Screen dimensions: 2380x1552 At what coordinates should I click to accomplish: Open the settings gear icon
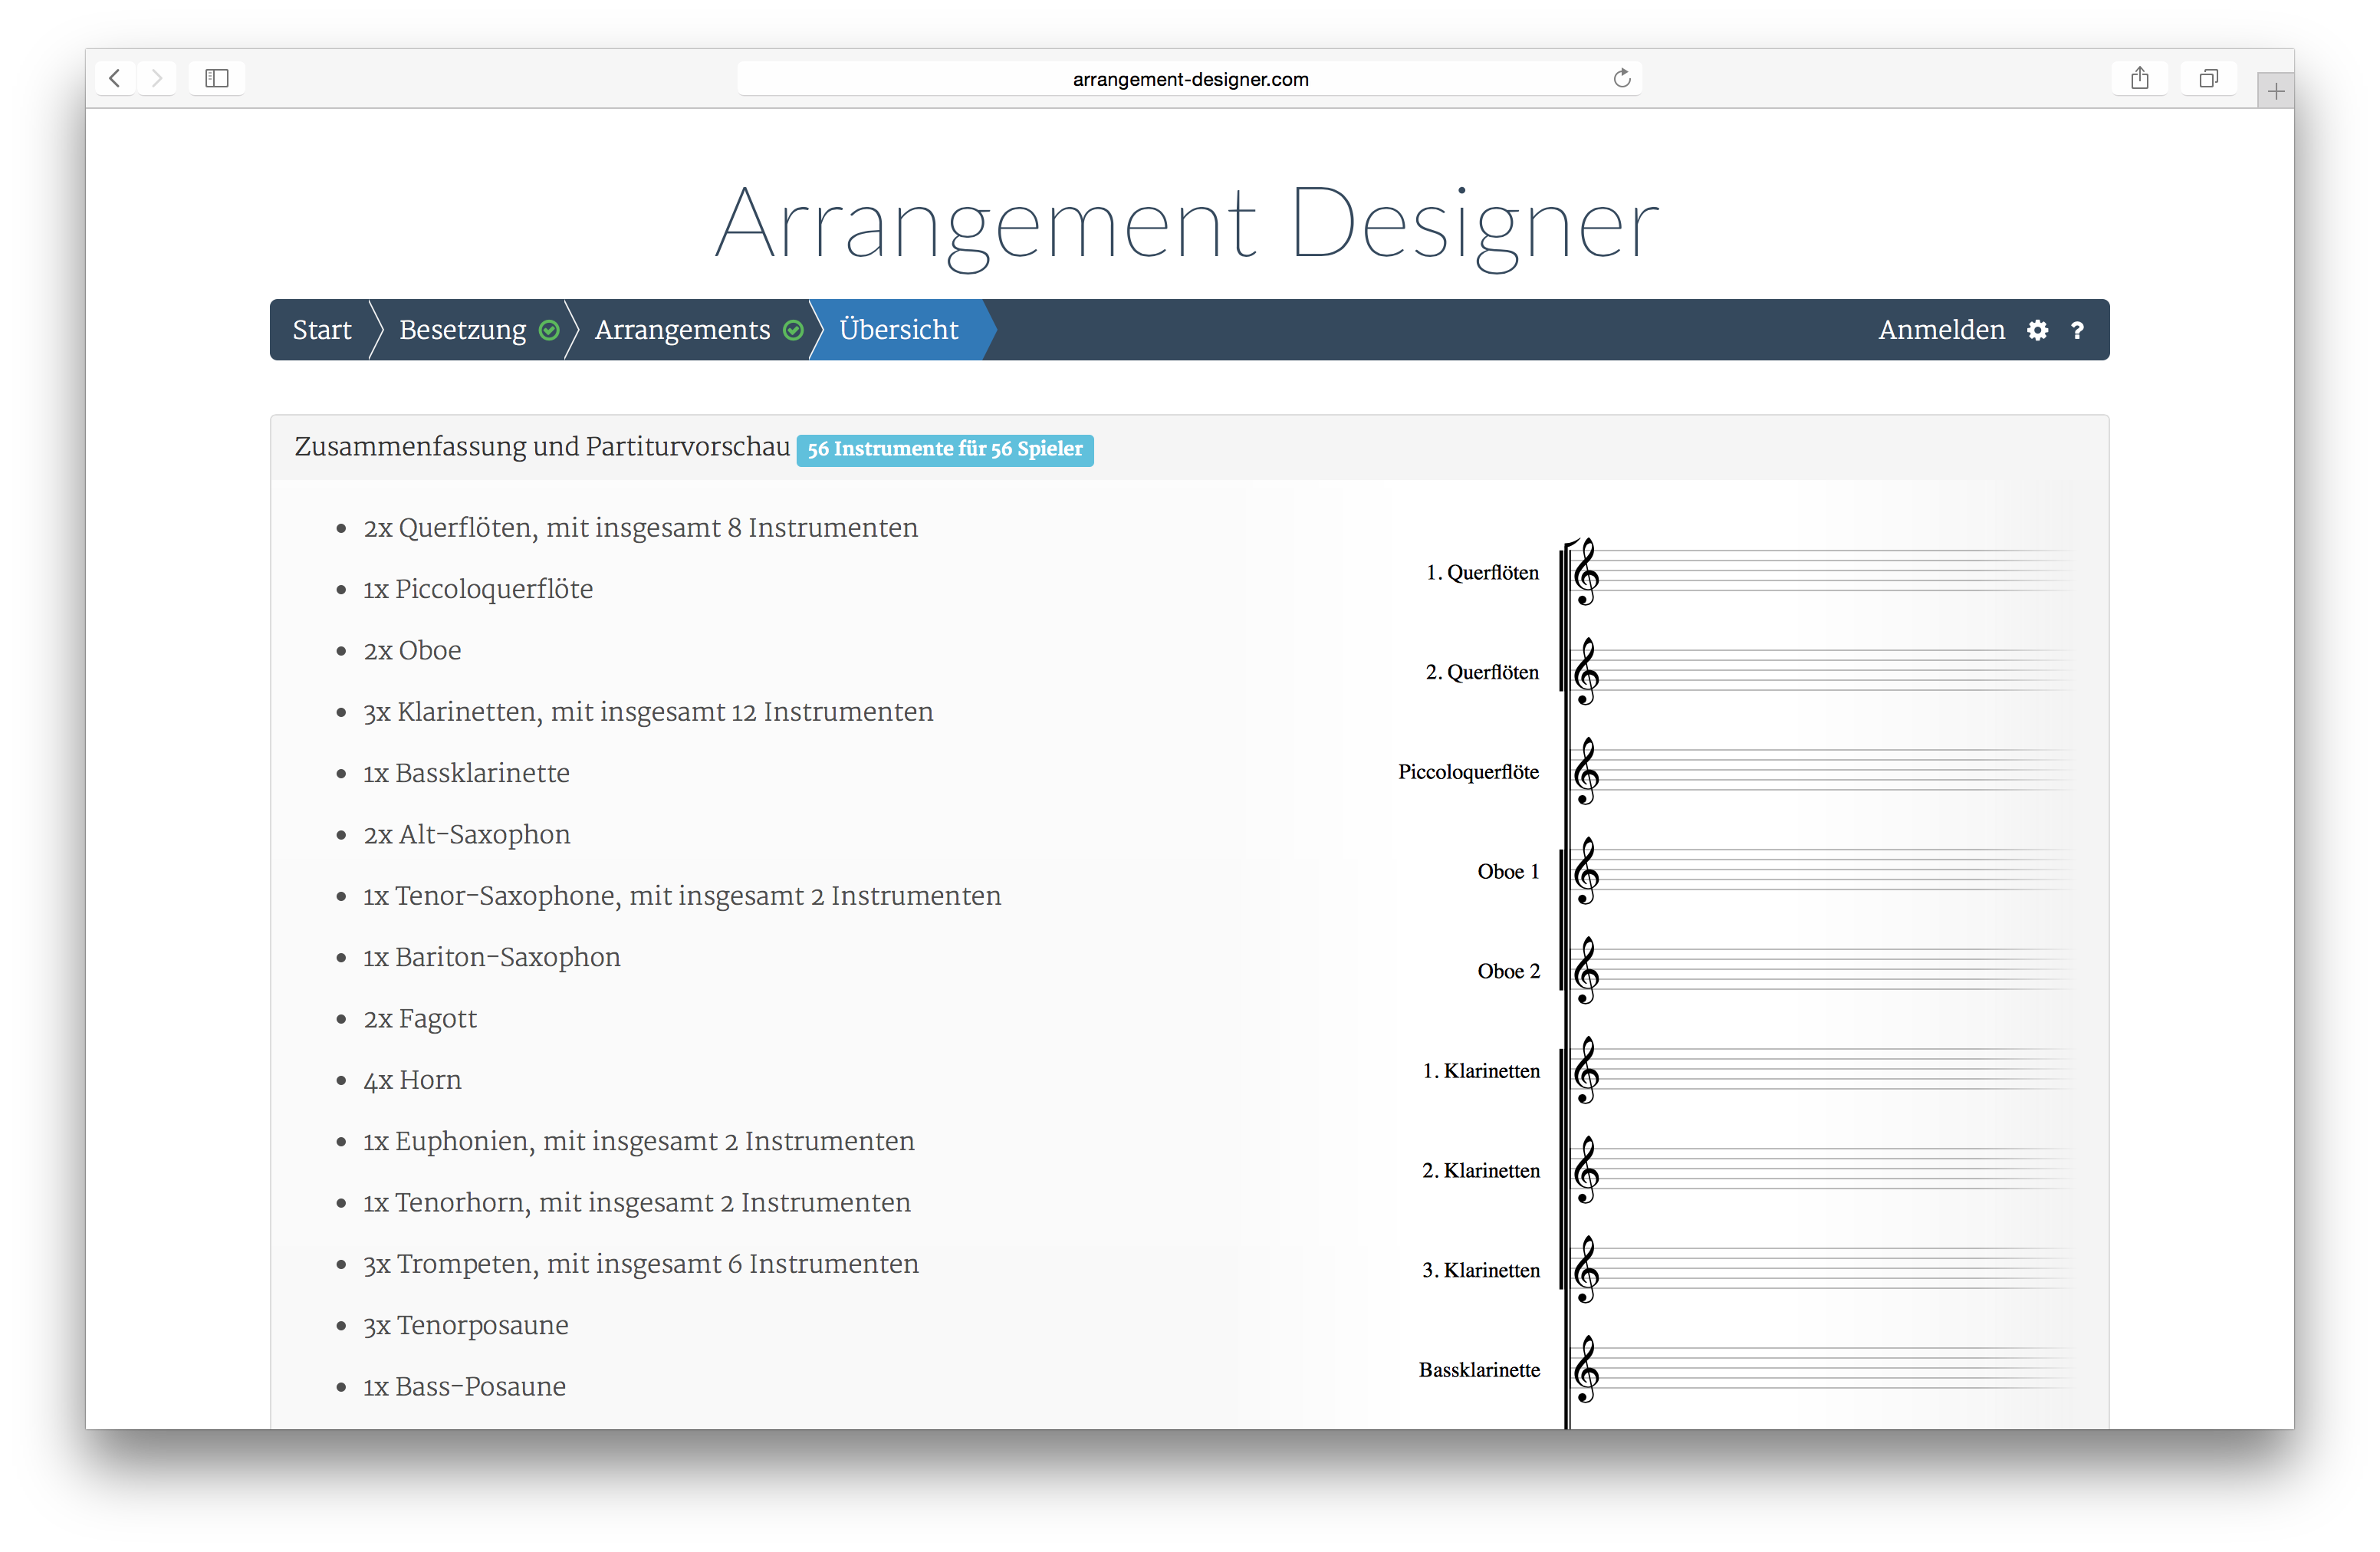pyautogui.click(x=2037, y=330)
